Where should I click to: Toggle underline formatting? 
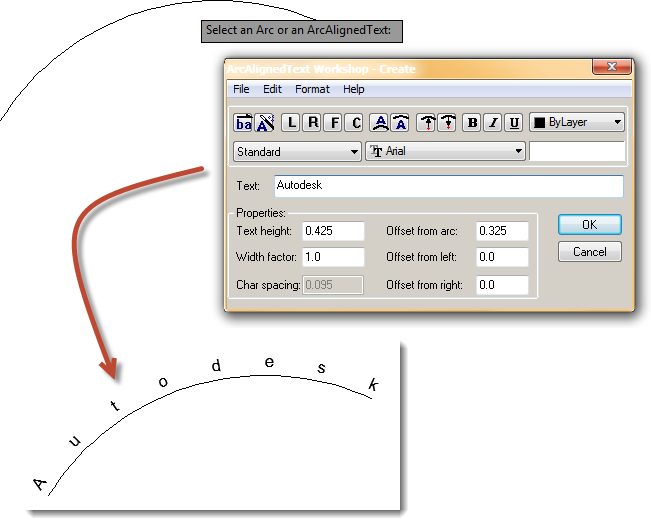[514, 122]
